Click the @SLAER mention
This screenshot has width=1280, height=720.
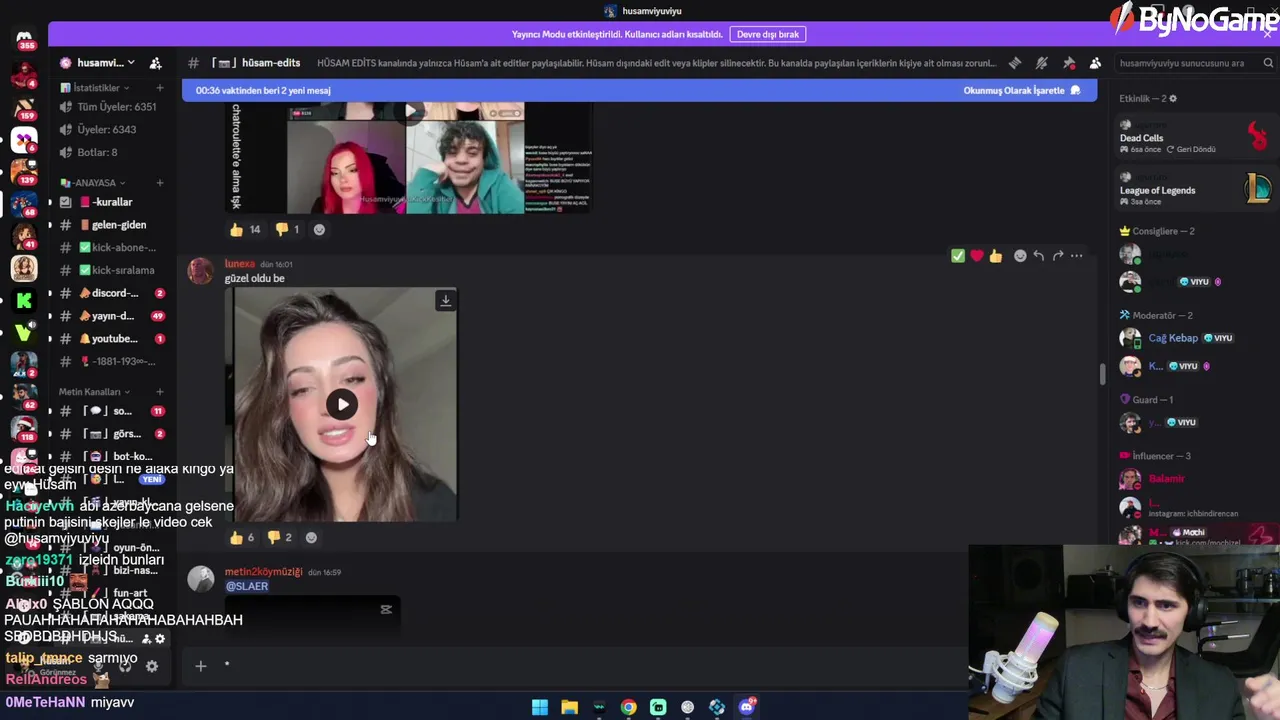247,586
